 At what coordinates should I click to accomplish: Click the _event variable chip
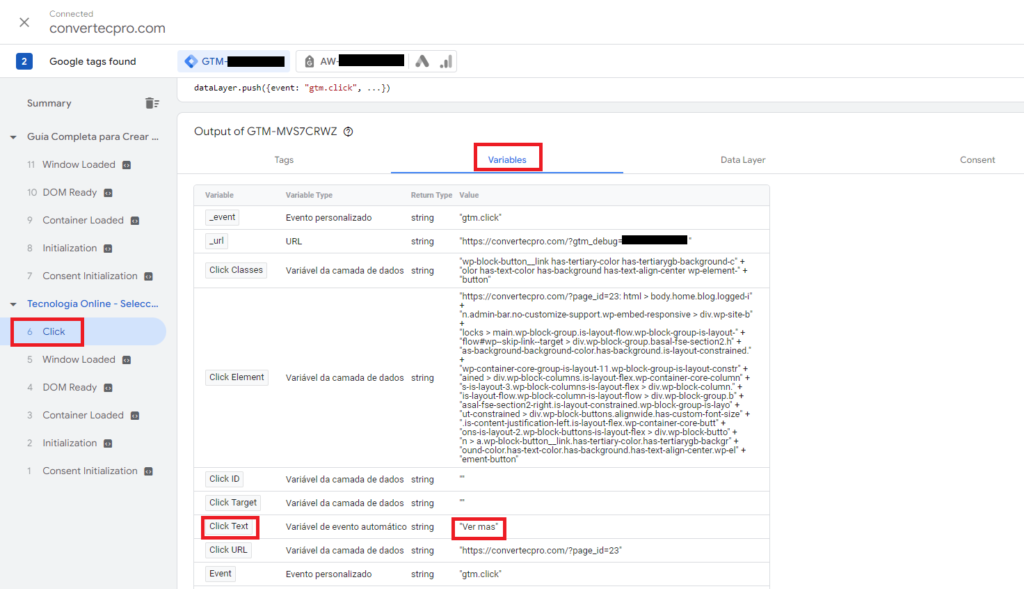tap(222, 217)
